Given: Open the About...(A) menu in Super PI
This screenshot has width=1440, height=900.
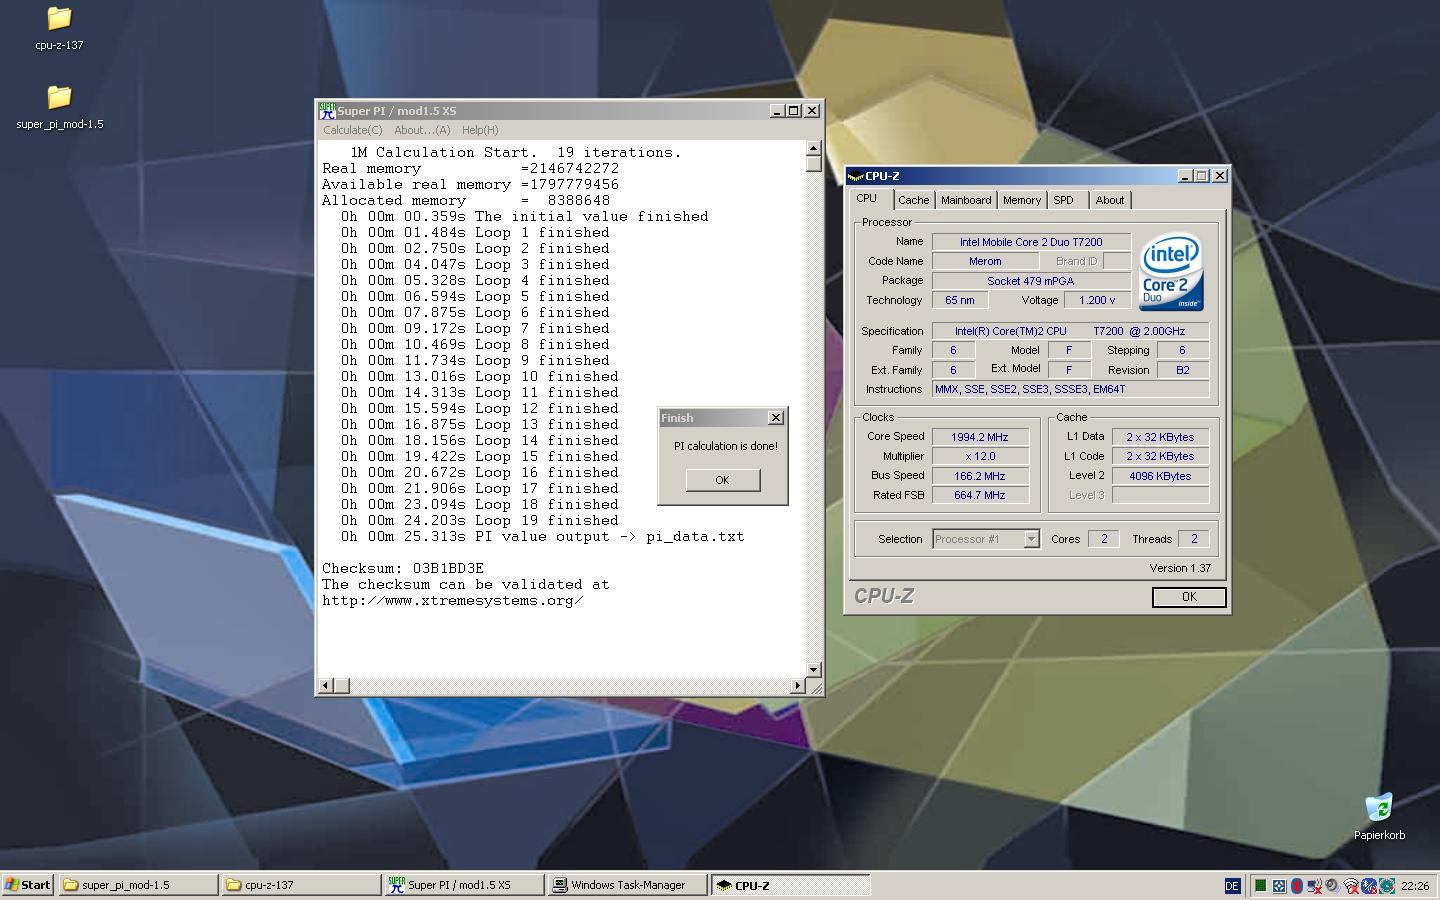Looking at the screenshot, I should tap(422, 130).
